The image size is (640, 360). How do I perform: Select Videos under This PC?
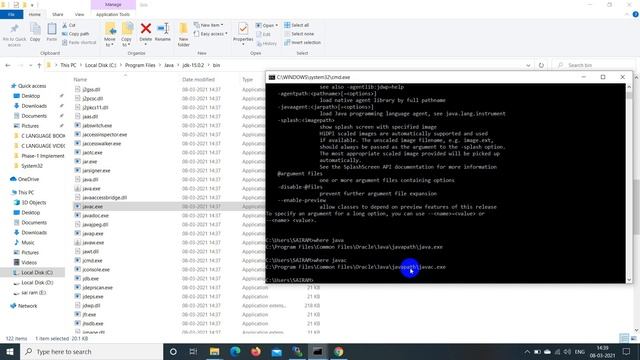(29, 262)
